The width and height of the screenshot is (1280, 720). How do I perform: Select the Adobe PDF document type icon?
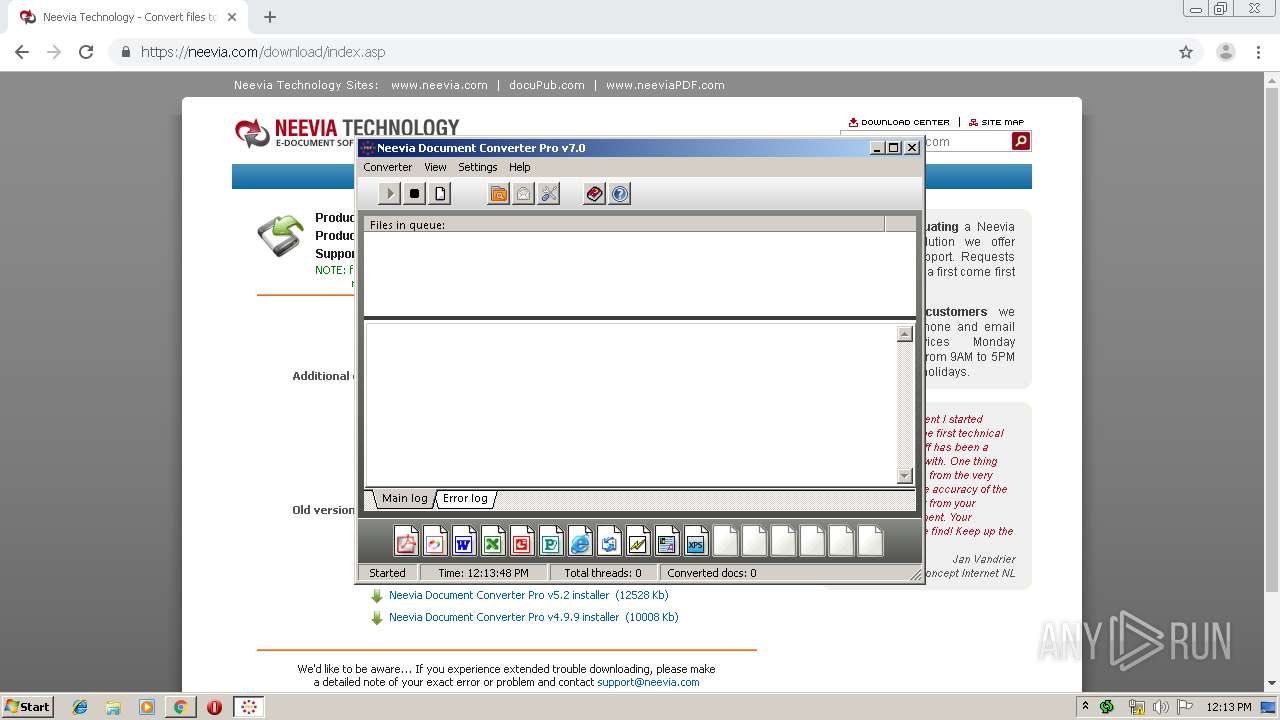(x=406, y=541)
